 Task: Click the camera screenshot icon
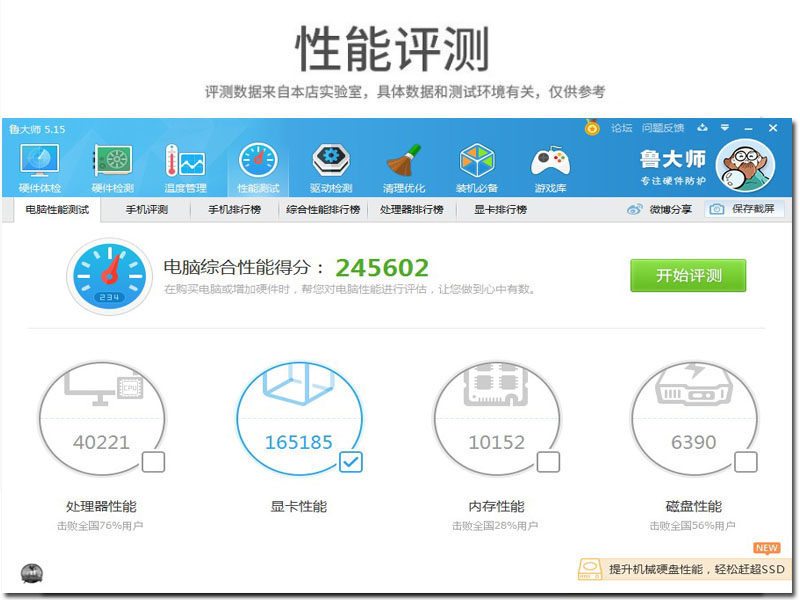pyautogui.click(x=717, y=209)
